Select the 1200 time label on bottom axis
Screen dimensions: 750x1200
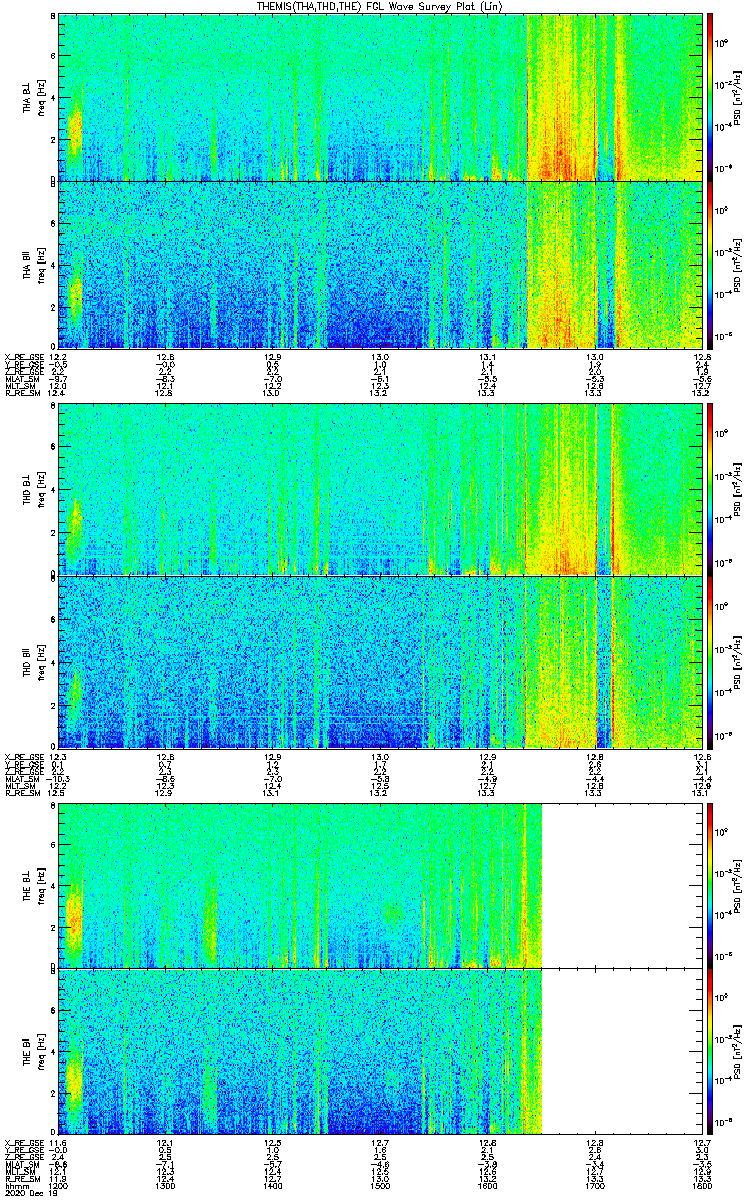[x=58, y=1186]
